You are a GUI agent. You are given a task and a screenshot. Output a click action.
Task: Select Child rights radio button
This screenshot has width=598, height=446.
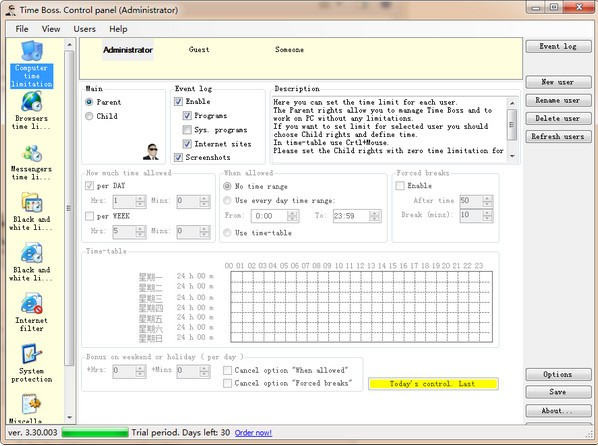click(x=89, y=116)
